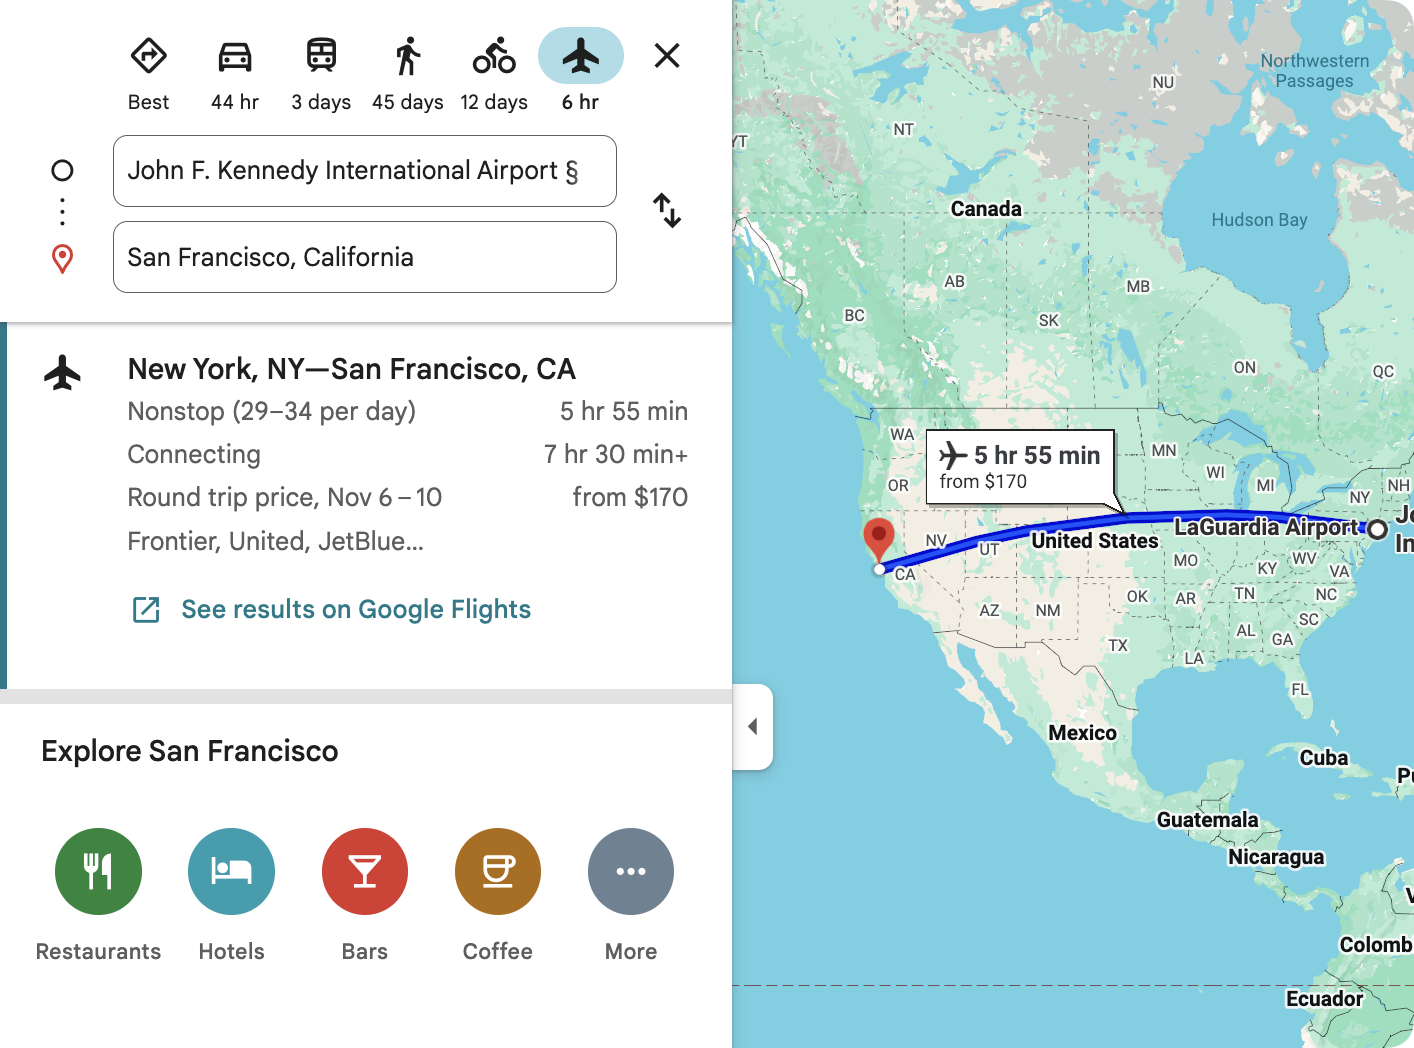
Task: Close the directions panel
Action: pos(667,56)
